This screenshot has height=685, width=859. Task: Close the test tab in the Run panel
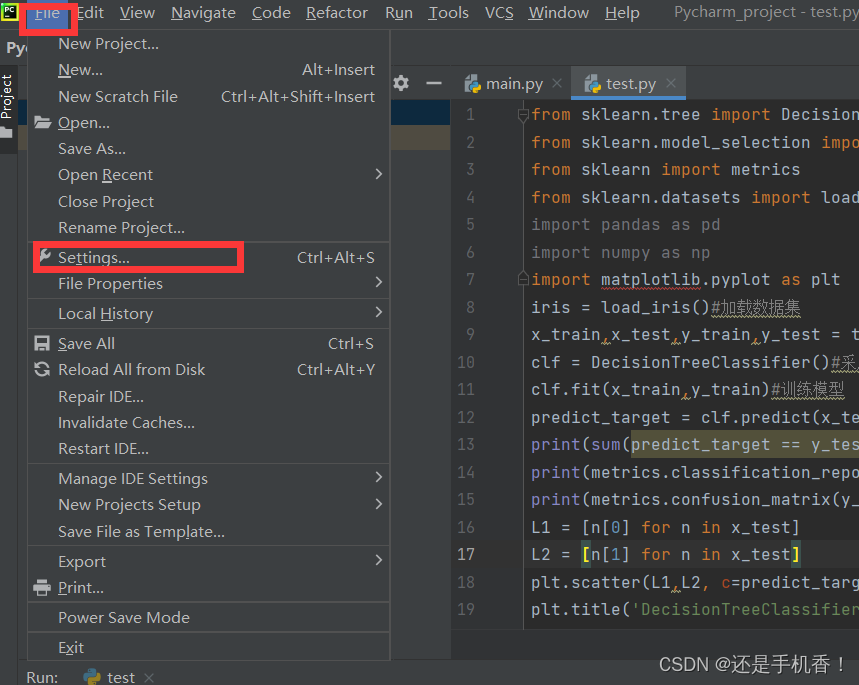point(149,678)
